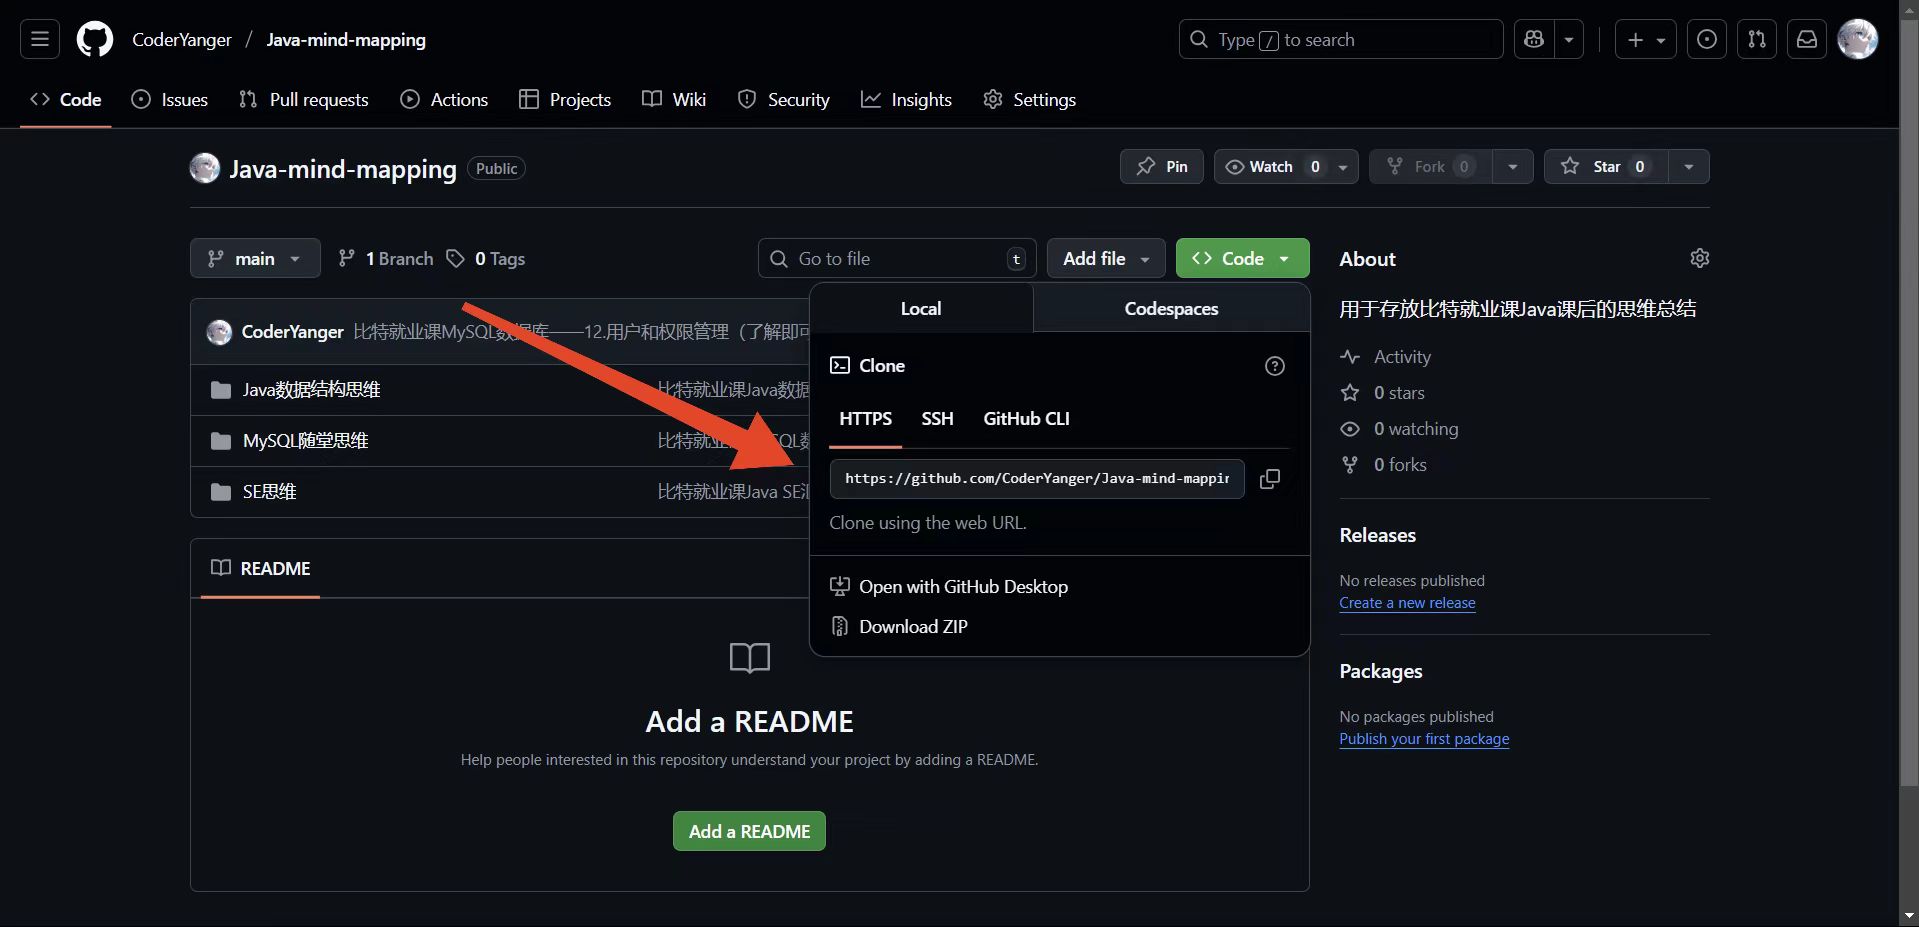Go to GitHub homepage via Octocat logo

[x=95, y=40]
